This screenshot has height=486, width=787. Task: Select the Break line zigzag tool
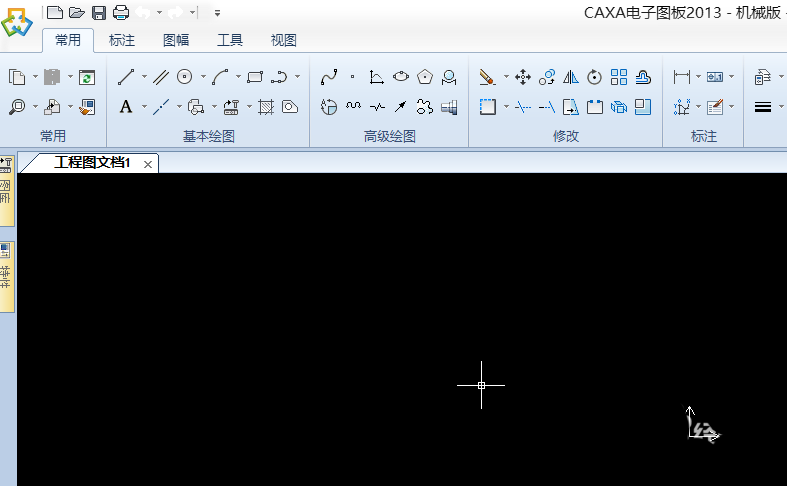377,106
